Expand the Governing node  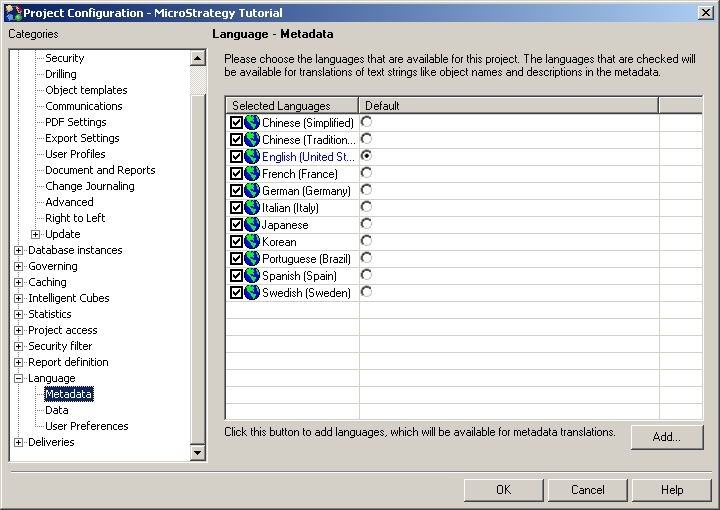[x=18, y=266]
